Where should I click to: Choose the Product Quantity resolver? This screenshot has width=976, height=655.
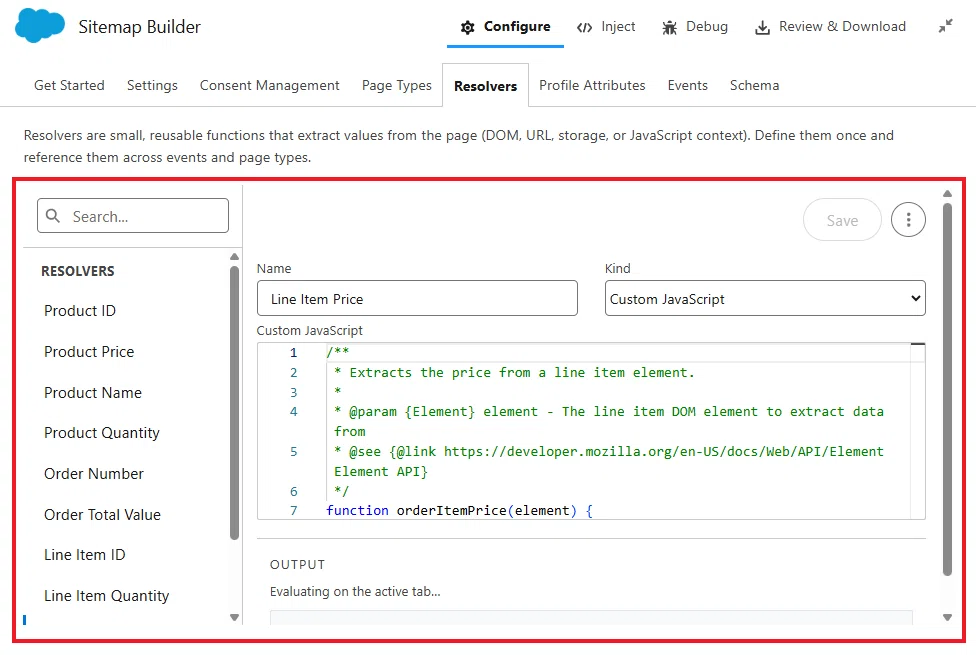tap(101, 433)
